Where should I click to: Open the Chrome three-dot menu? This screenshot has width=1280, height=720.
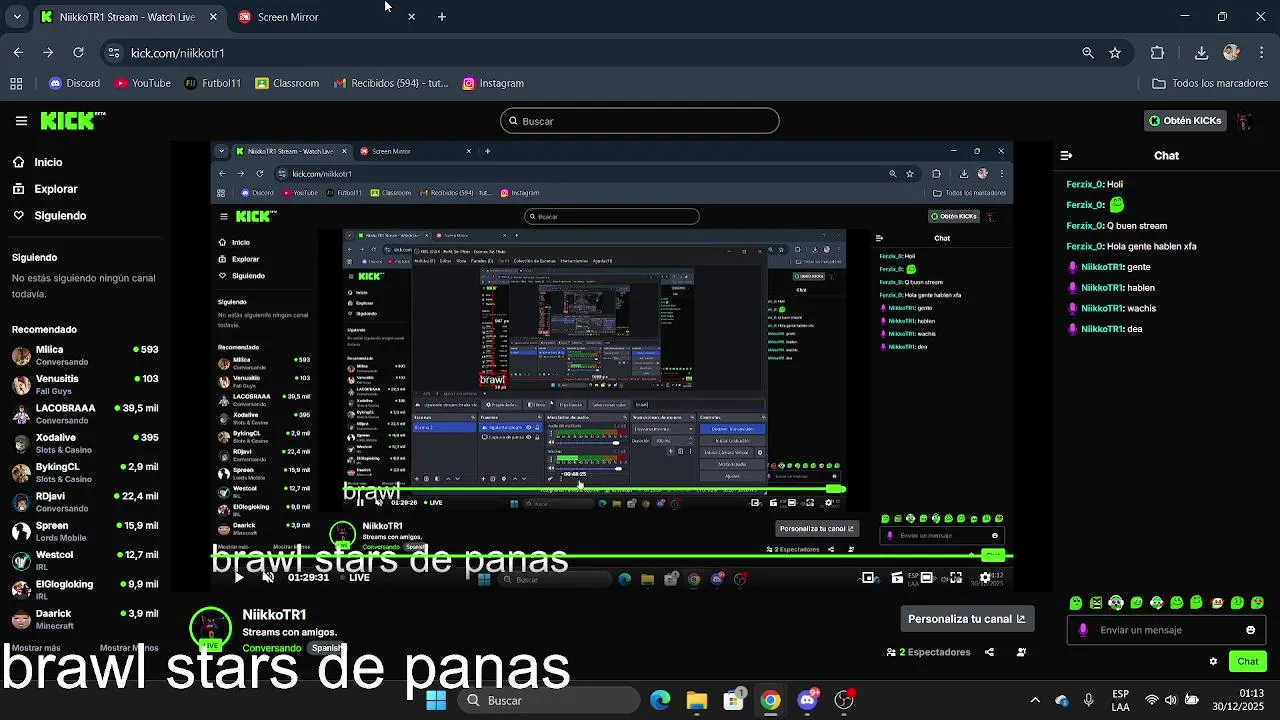coord(1261,53)
